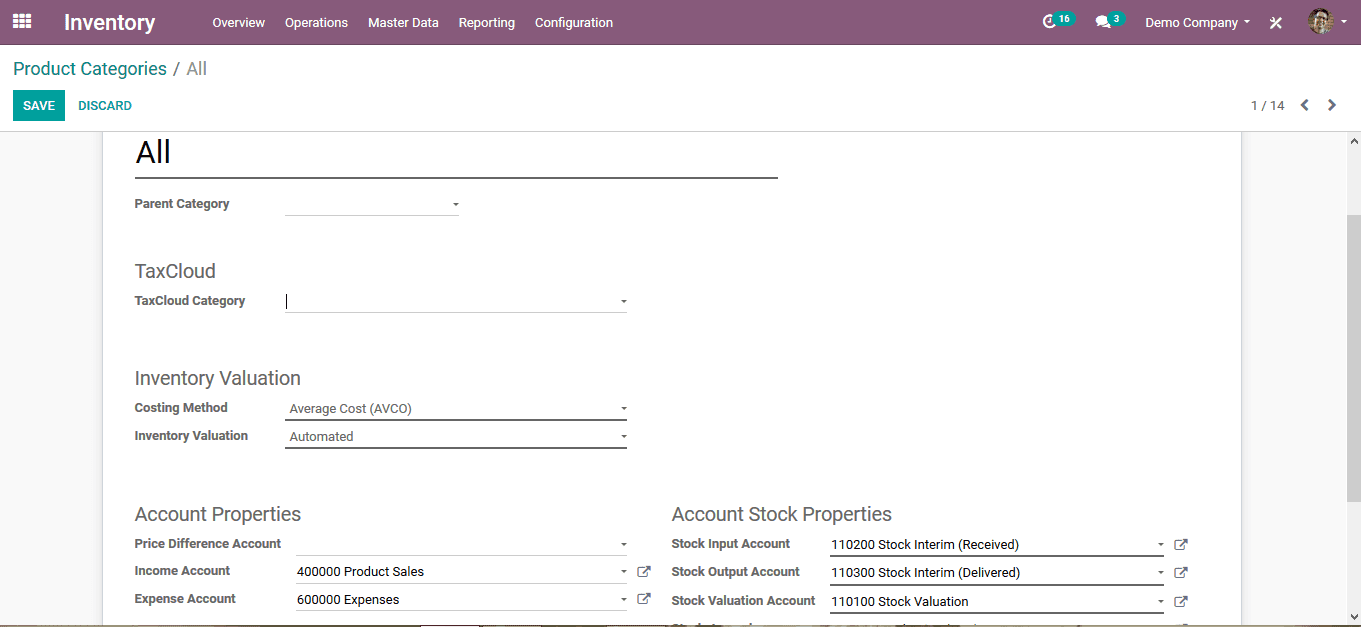
Task: Open the Reporting menu
Action: coord(487,22)
